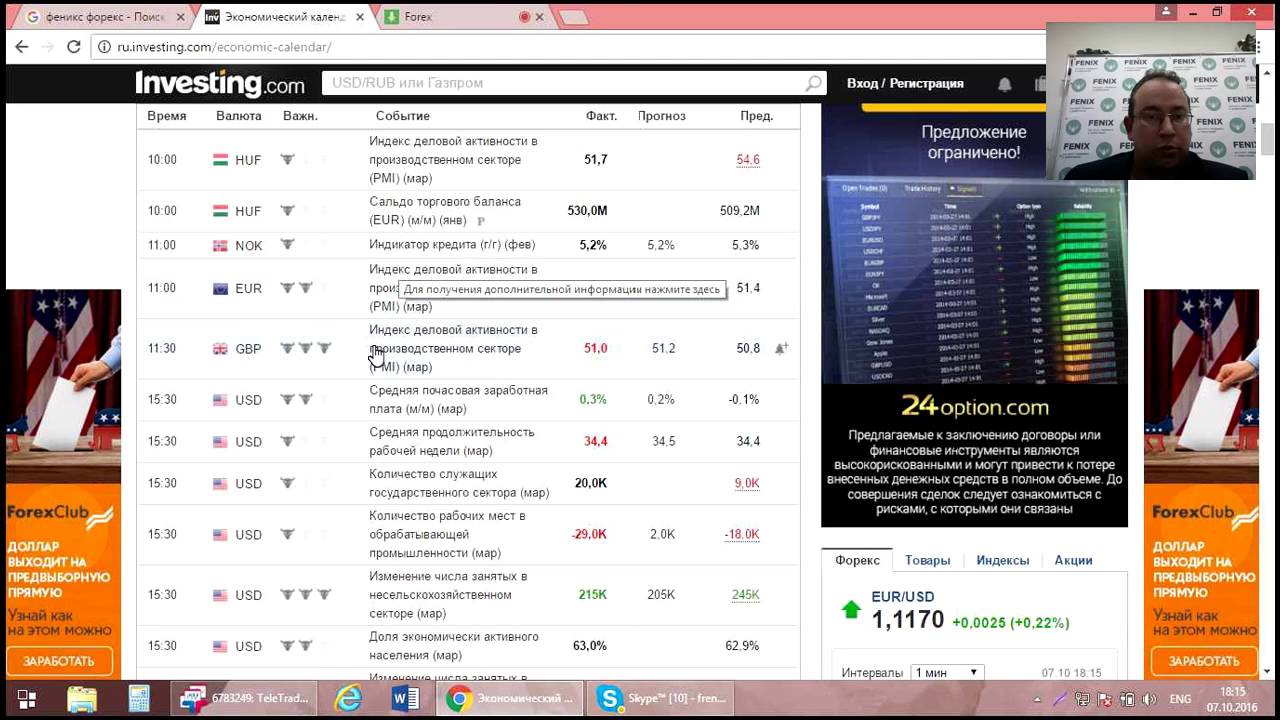Screen dimensions: 1280x720
Task: Create alert for GBP PMI event
Action: pyautogui.click(x=781, y=348)
